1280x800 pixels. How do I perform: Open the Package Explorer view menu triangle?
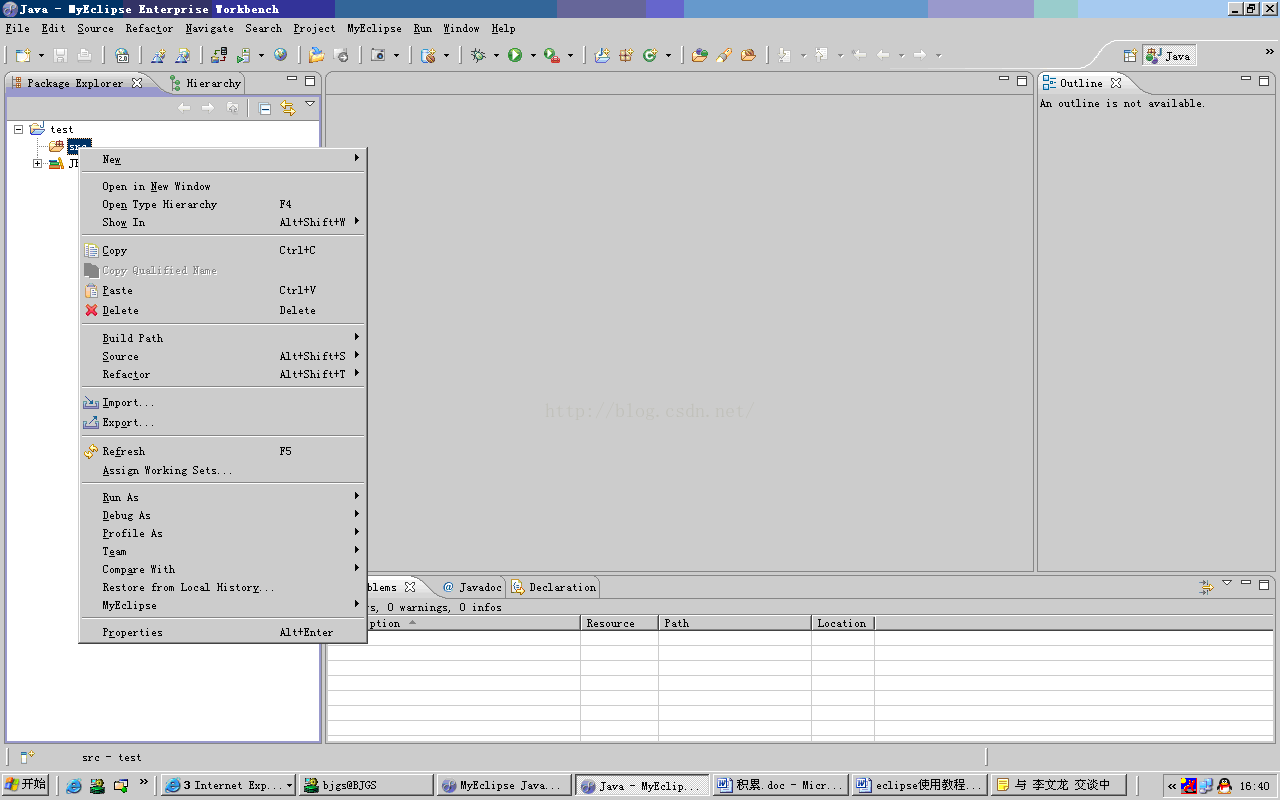[x=310, y=104]
